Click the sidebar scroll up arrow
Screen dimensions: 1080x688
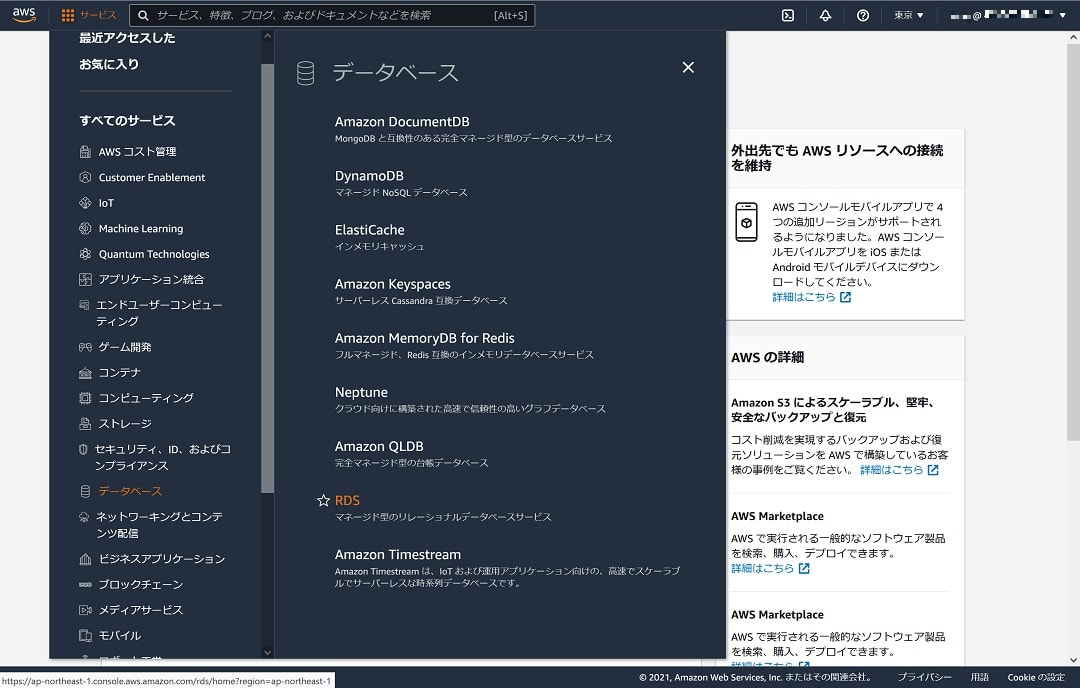click(268, 37)
